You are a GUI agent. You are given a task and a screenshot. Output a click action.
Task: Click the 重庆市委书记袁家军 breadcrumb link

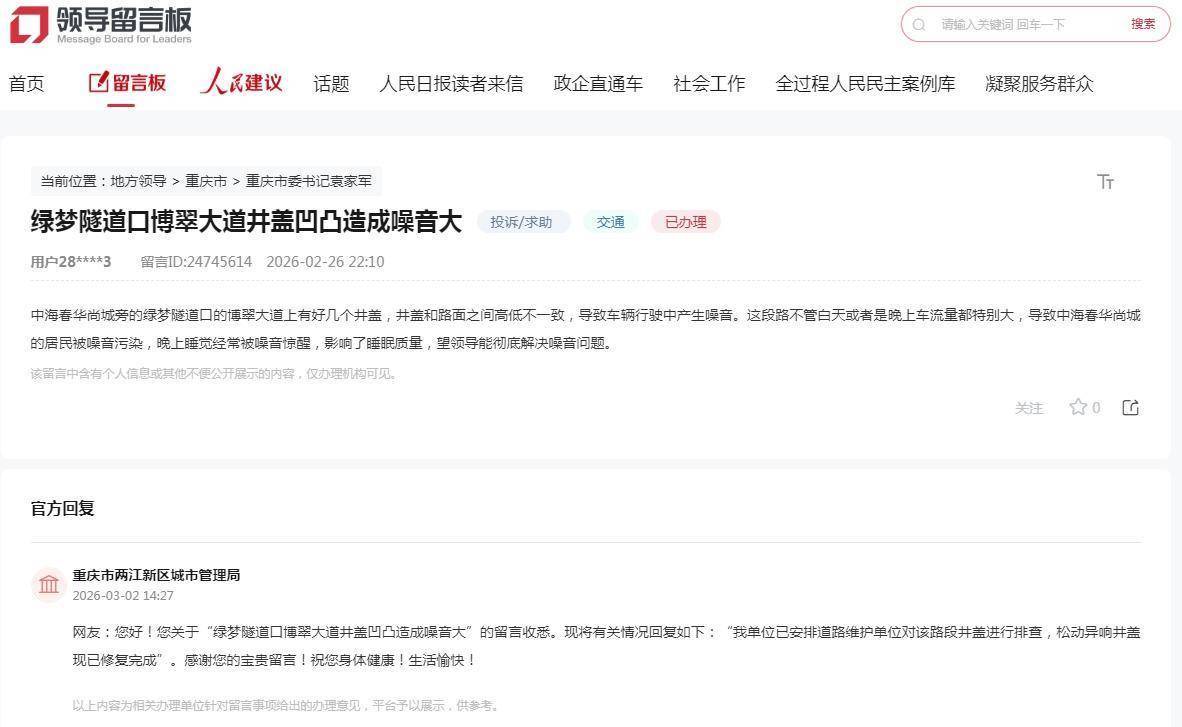click(x=308, y=181)
